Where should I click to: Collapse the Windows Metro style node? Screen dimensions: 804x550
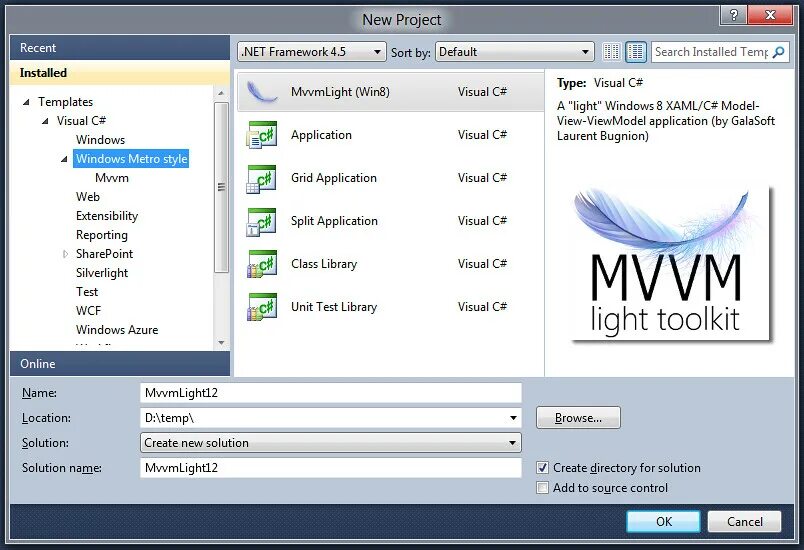pyautogui.click(x=64, y=159)
